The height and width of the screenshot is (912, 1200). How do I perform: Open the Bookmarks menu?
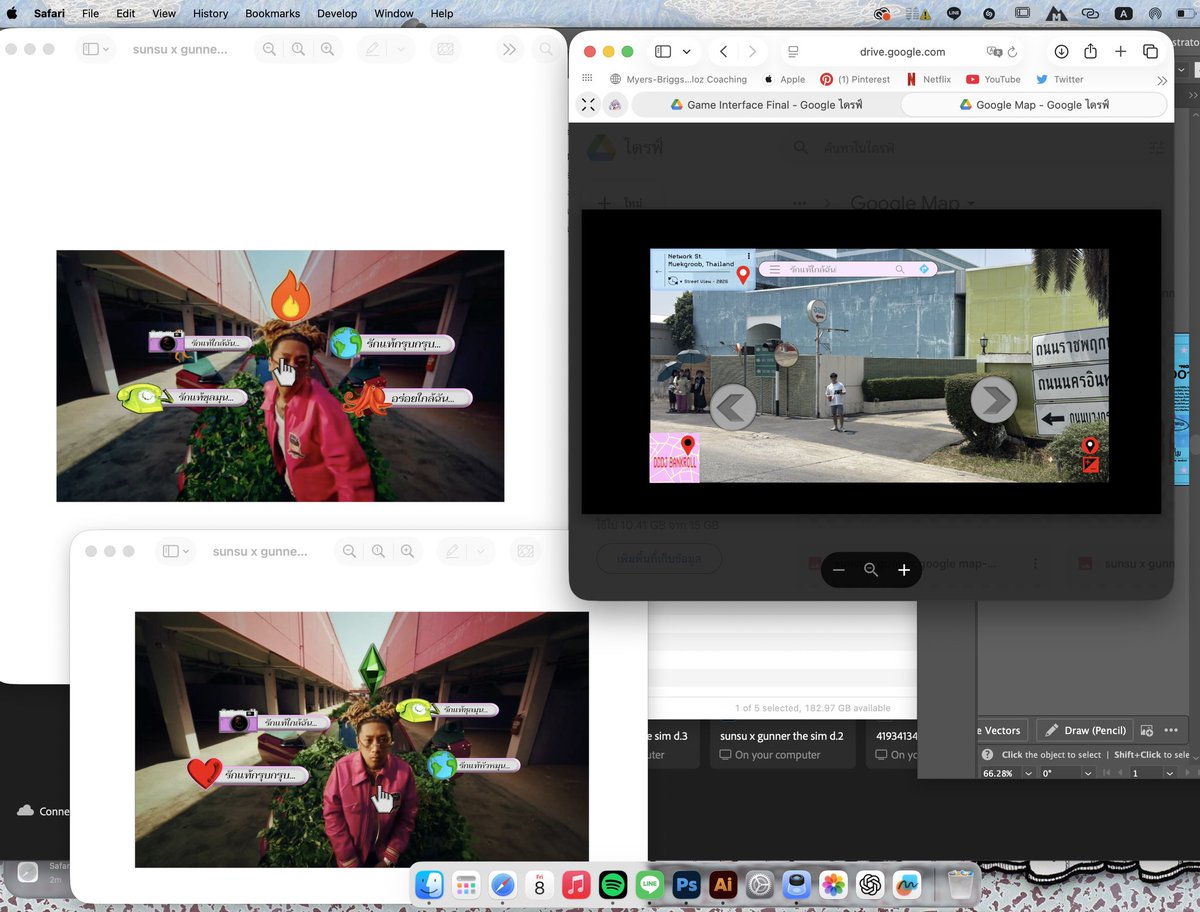(x=273, y=13)
